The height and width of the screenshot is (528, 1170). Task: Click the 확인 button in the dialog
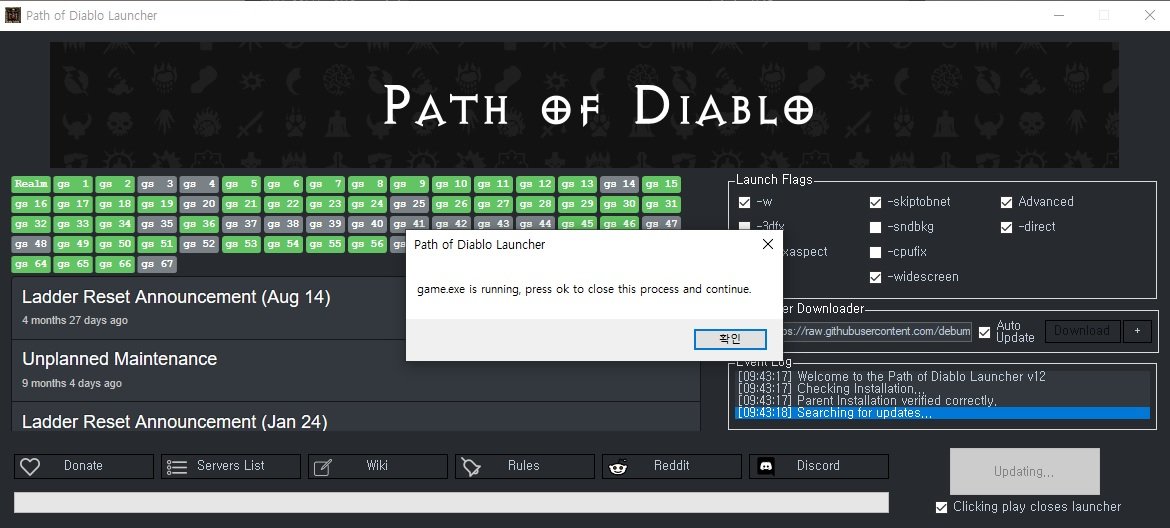(x=730, y=339)
